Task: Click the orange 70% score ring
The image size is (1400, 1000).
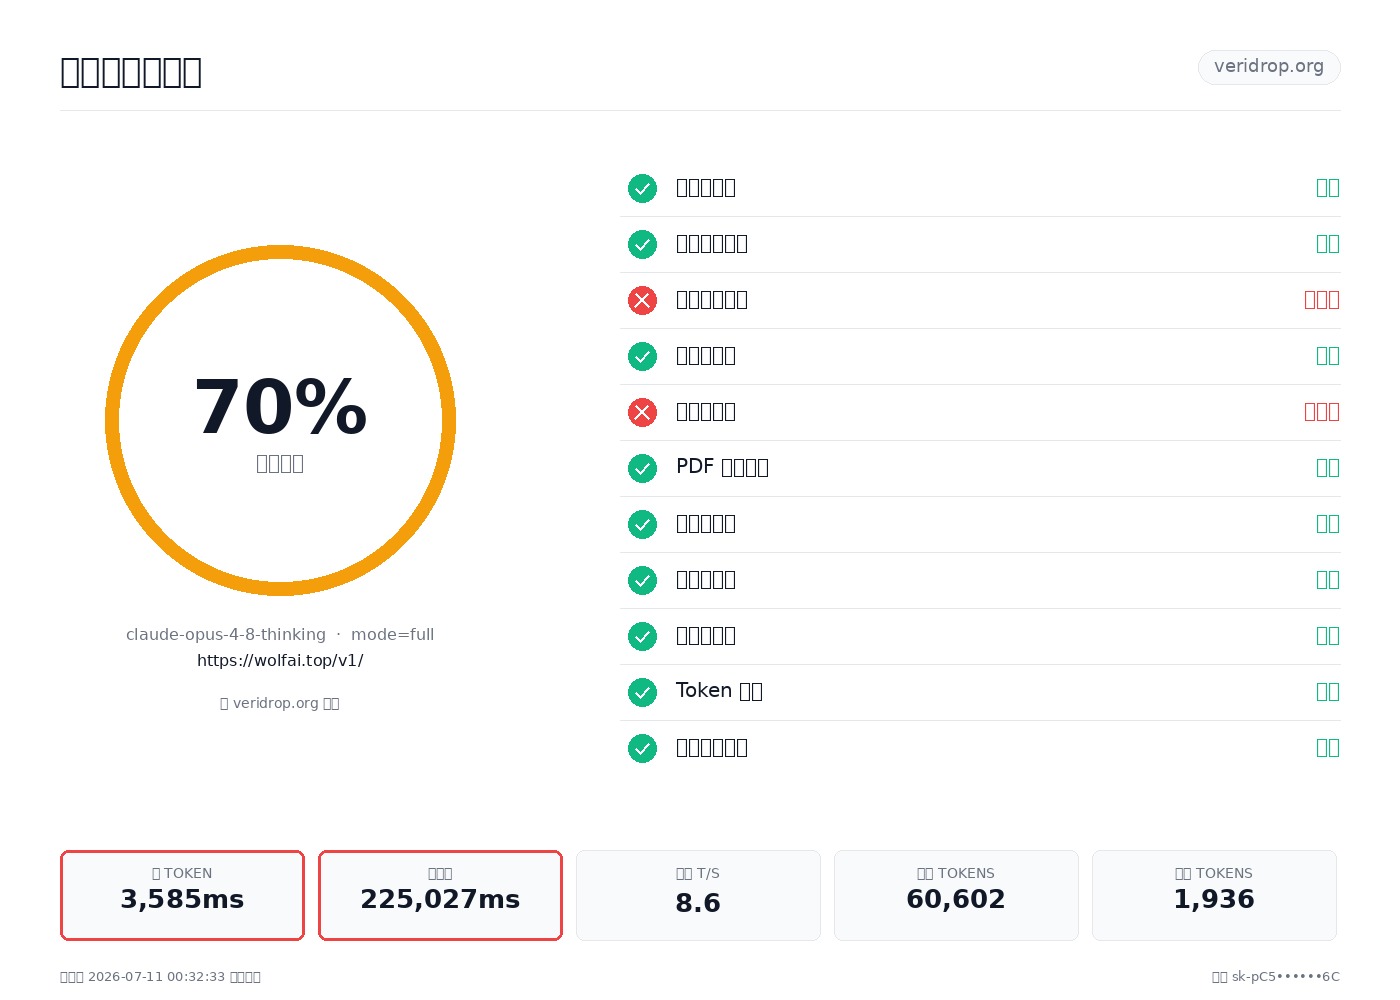Action: [x=280, y=420]
